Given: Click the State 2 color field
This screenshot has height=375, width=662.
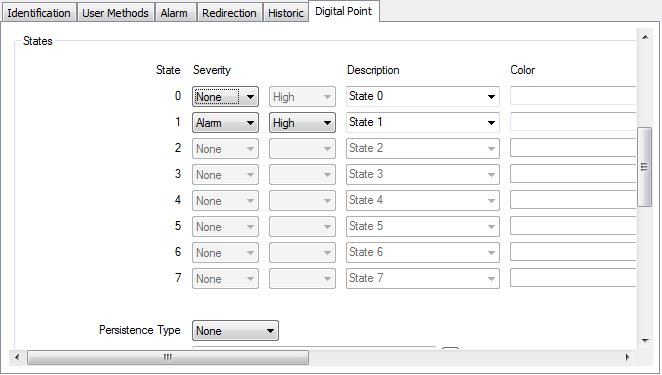Looking at the screenshot, I should coord(573,148).
